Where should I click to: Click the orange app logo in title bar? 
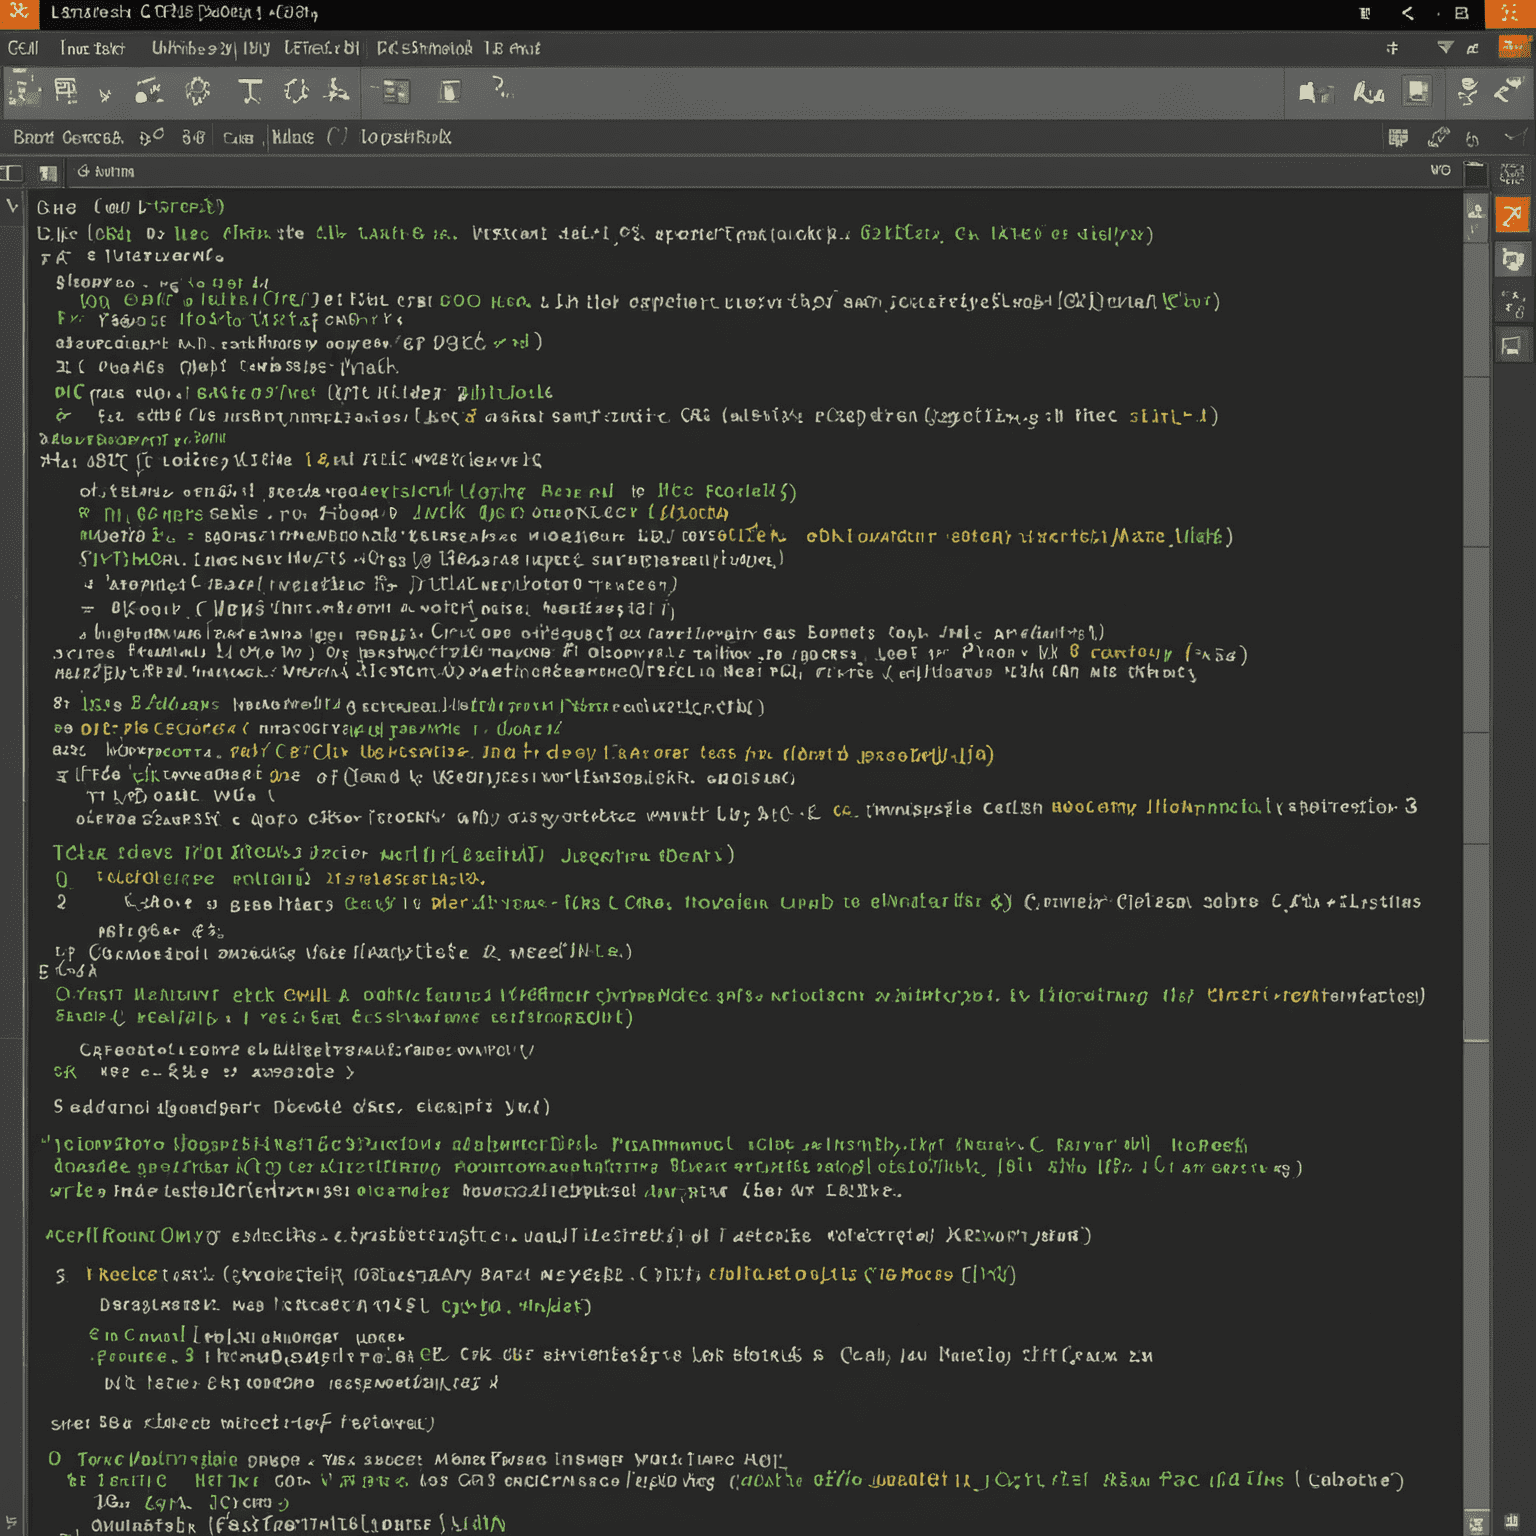coord(18,13)
